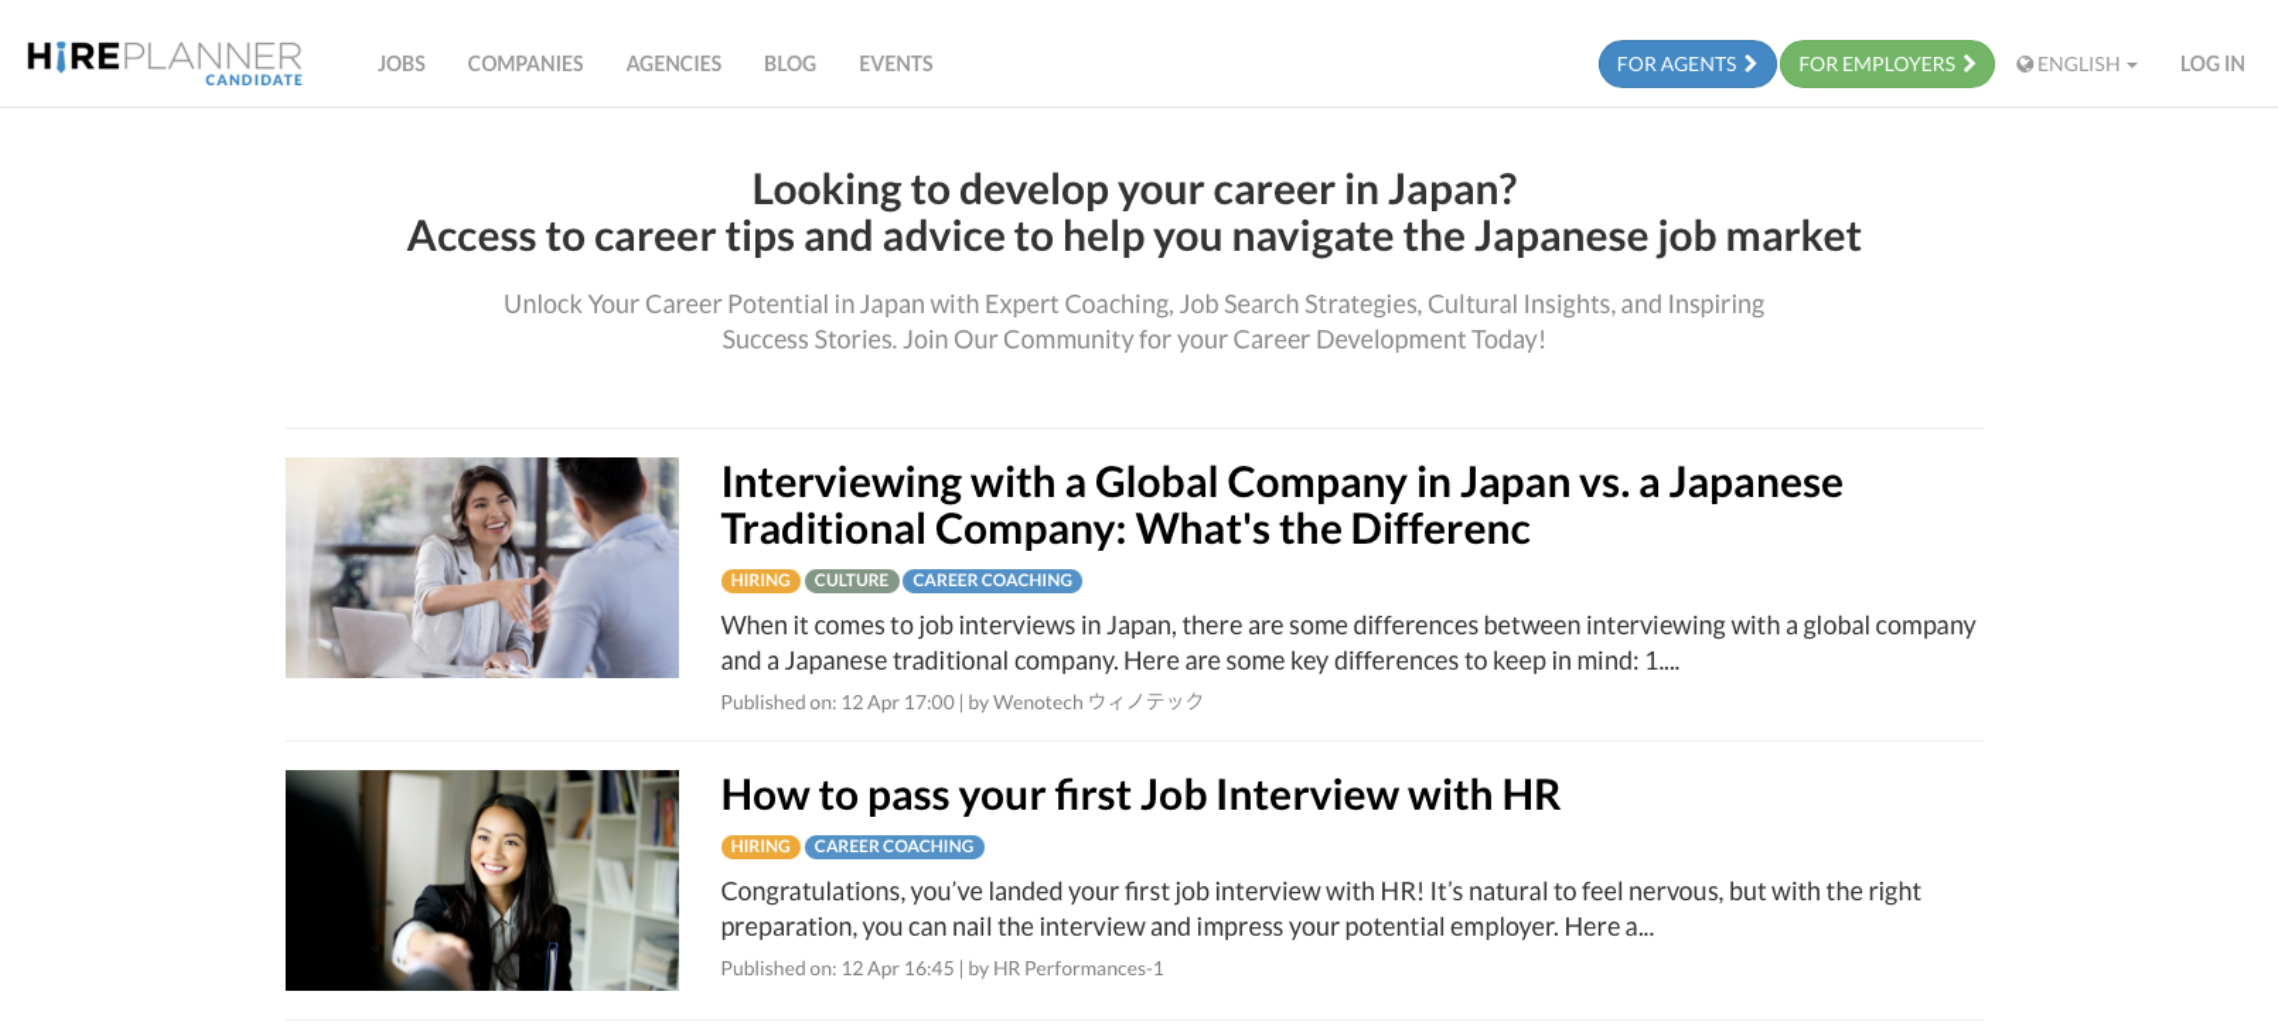Select the CULTURE tag on the first article
The height and width of the screenshot is (1032, 2278).
pos(851,580)
